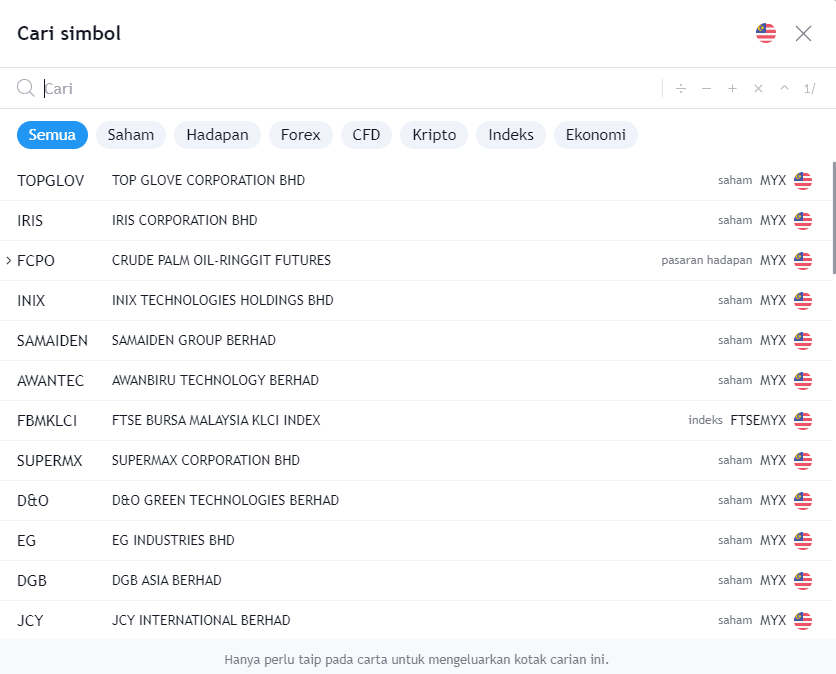Toggle the Kripto filter chip

click(433, 134)
